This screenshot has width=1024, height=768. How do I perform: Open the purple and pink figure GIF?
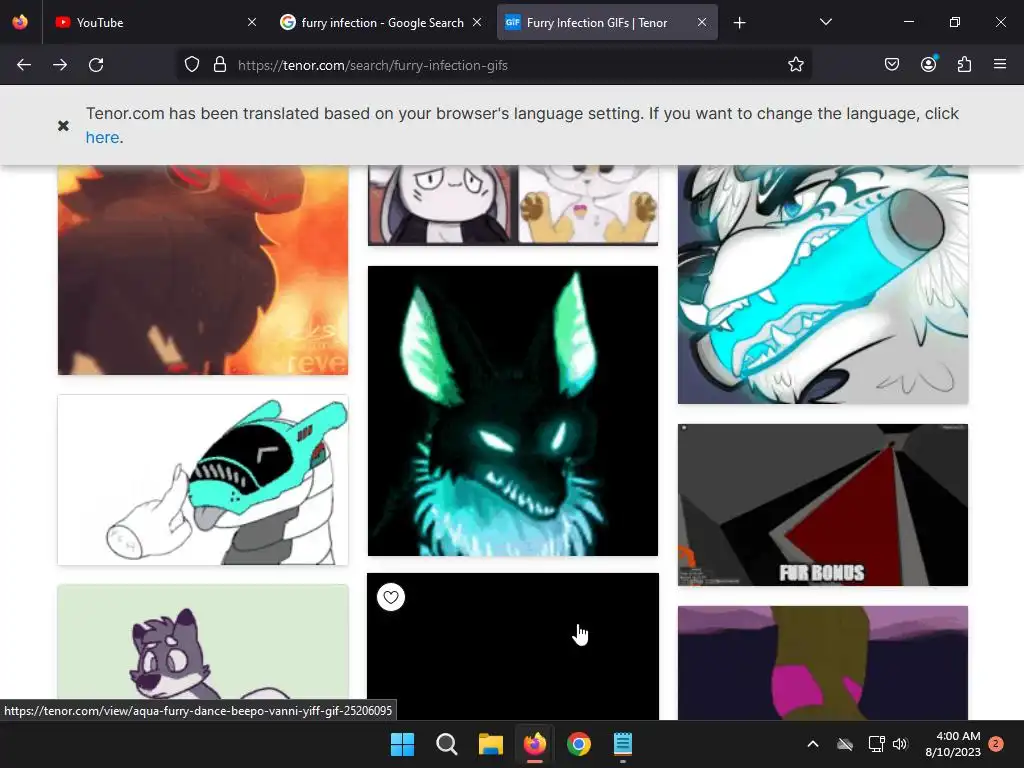pos(823,663)
